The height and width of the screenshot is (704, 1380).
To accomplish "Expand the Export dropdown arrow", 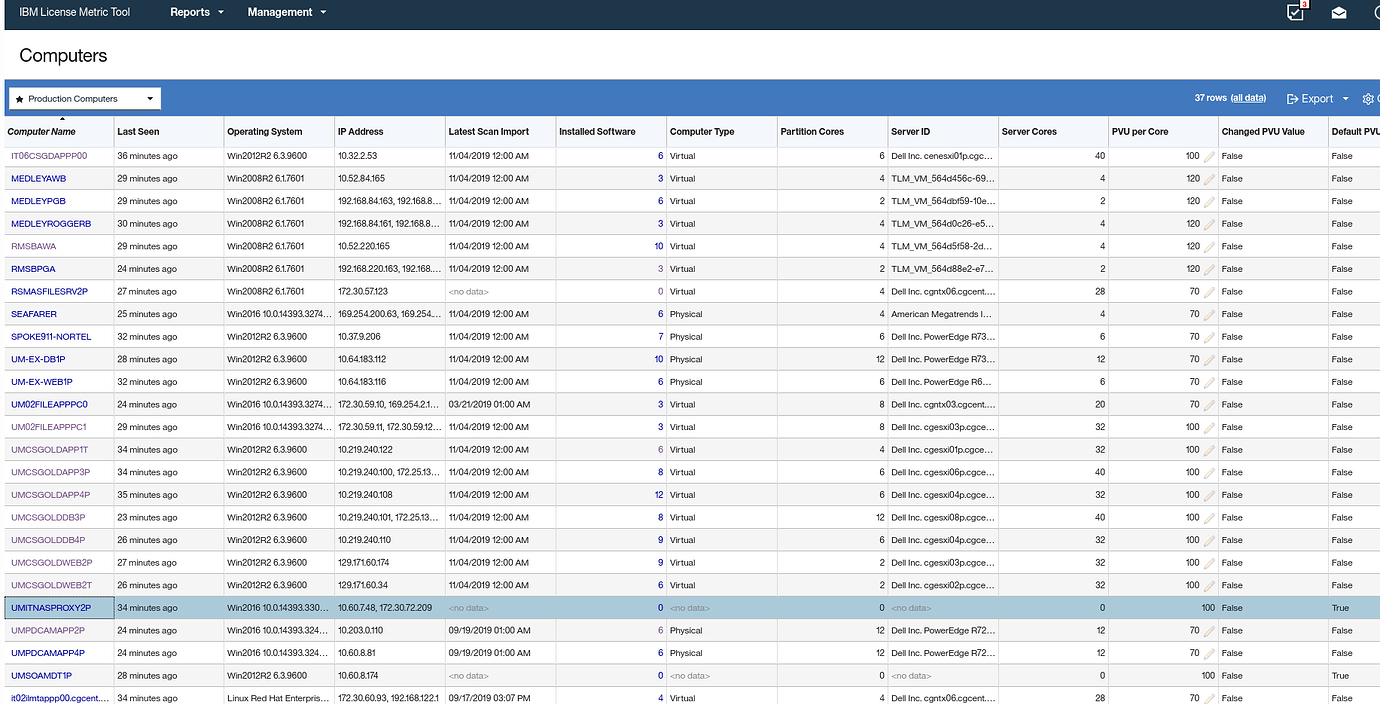I will tap(1345, 98).
